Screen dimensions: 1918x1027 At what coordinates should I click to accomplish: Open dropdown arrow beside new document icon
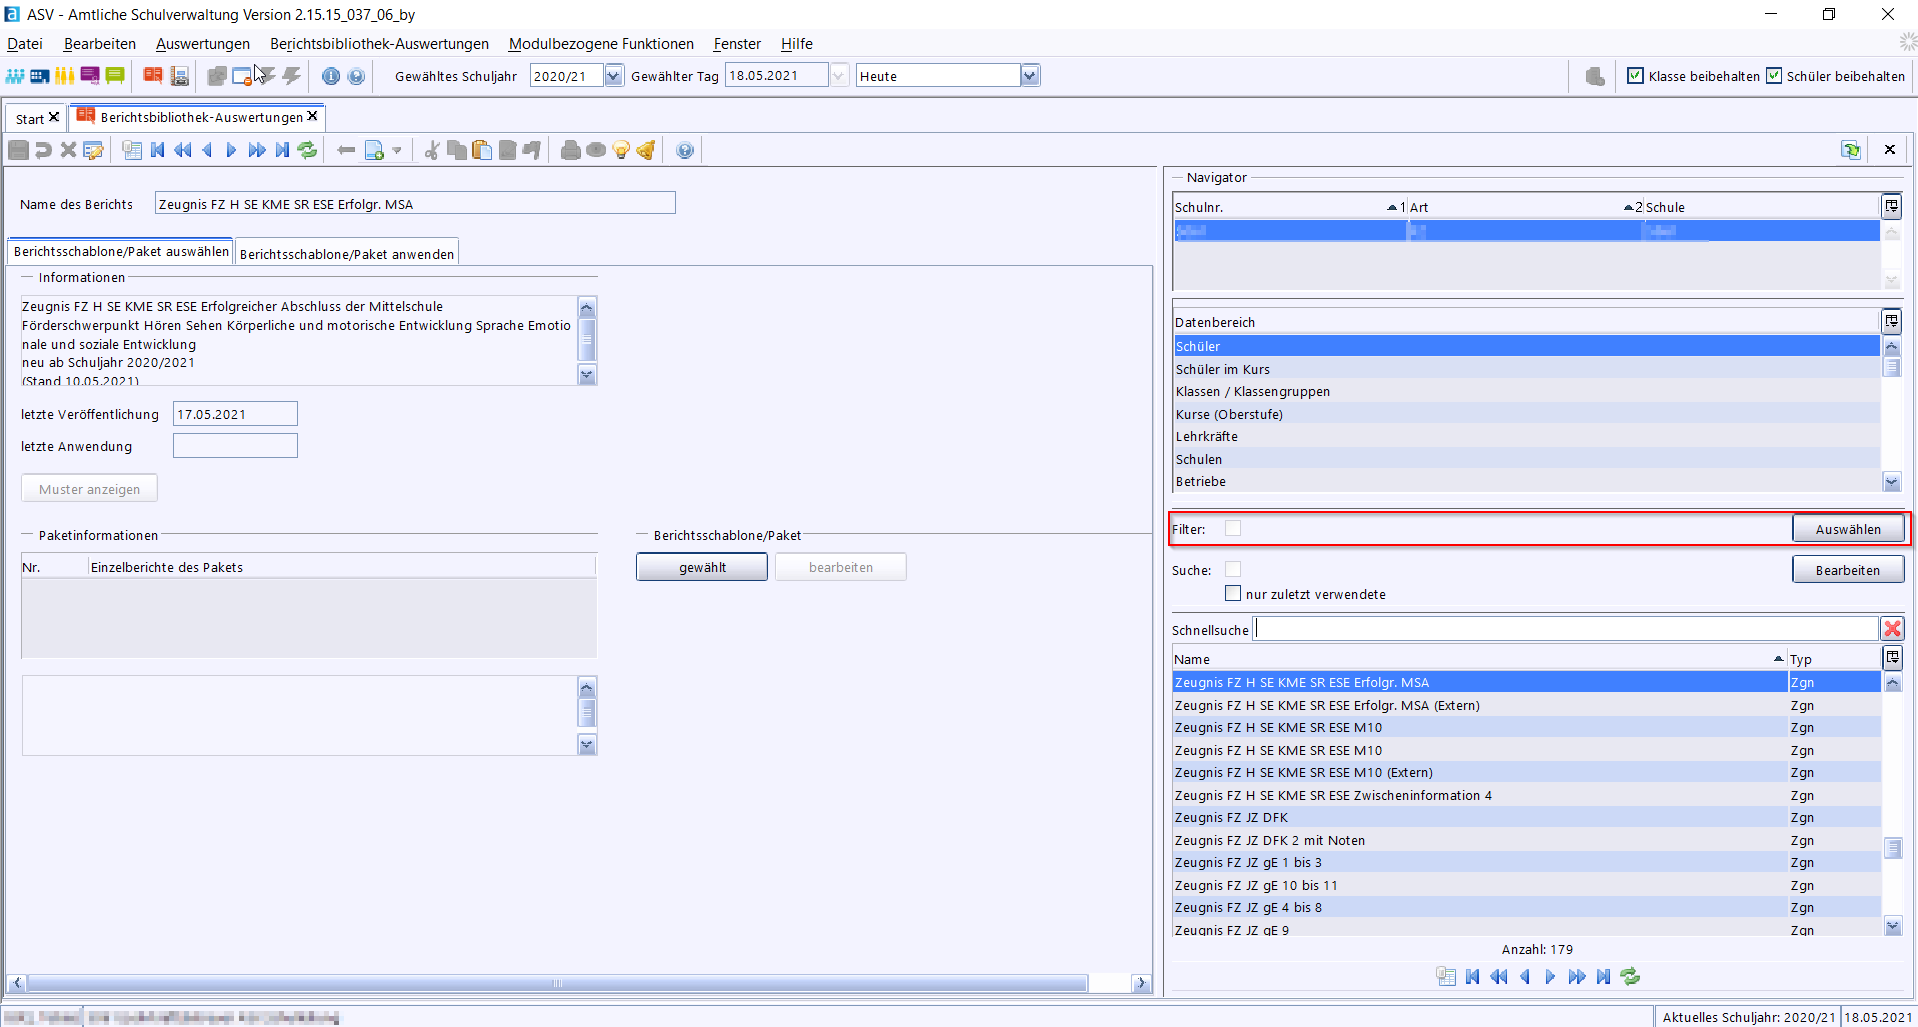397,151
